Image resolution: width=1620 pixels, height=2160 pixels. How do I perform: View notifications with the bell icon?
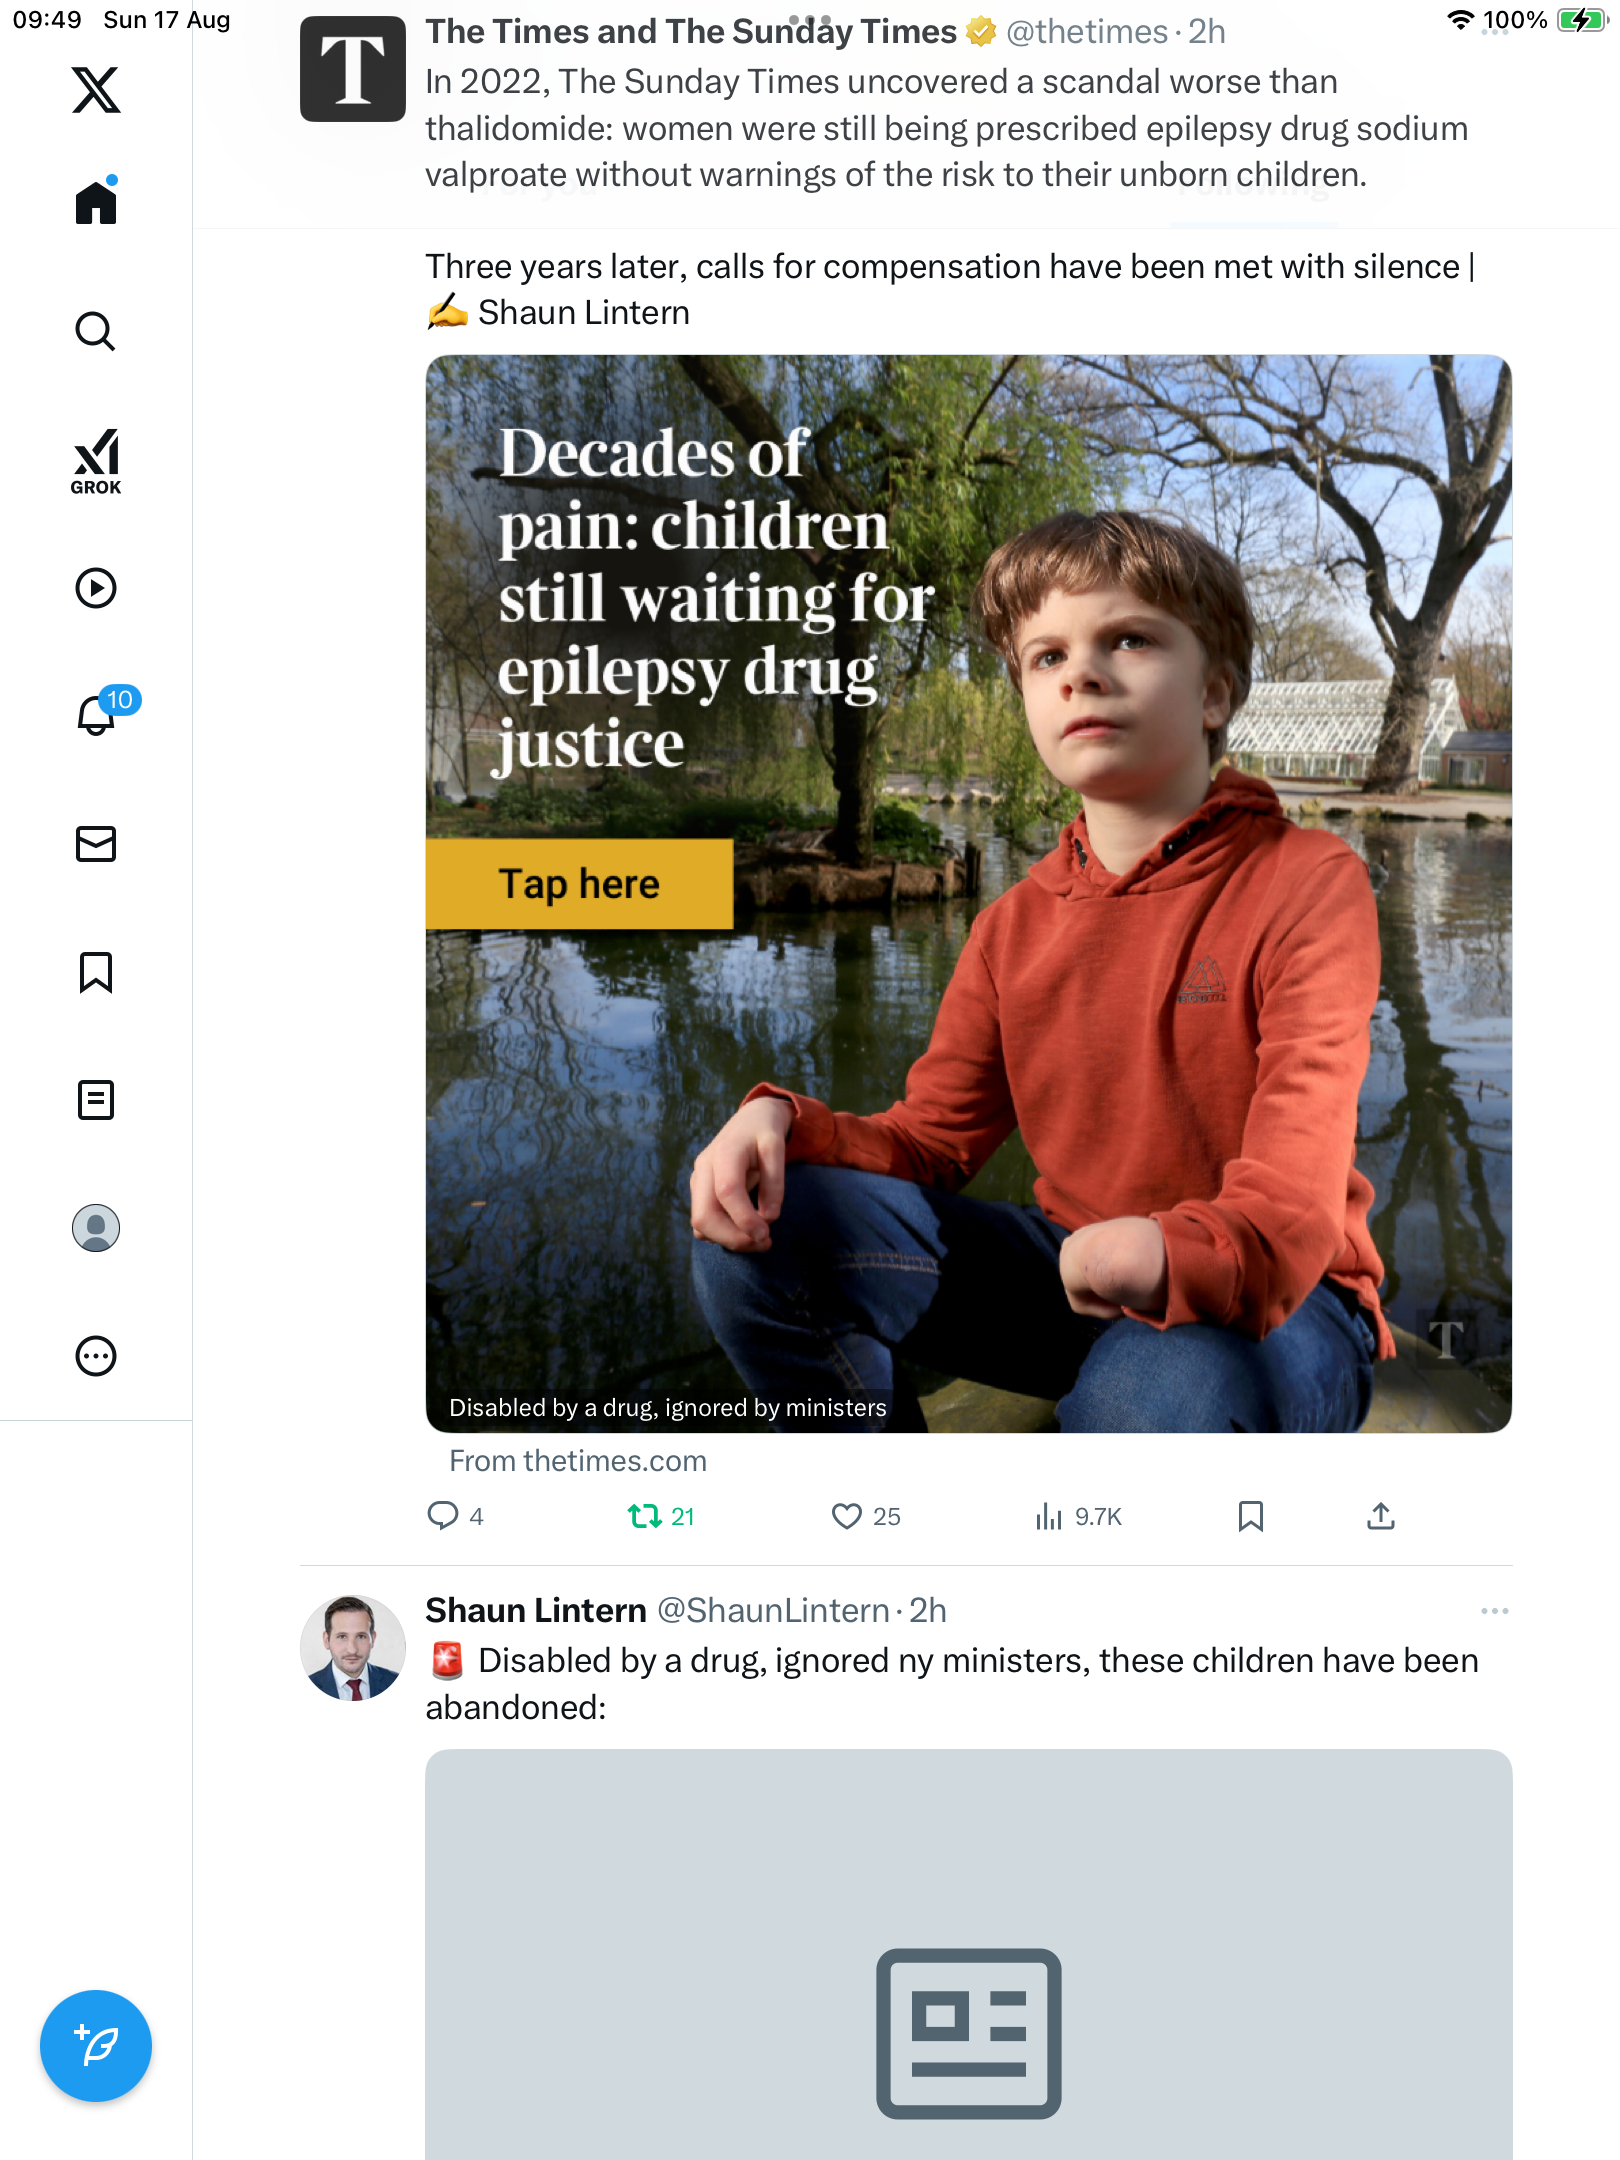click(x=98, y=714)
